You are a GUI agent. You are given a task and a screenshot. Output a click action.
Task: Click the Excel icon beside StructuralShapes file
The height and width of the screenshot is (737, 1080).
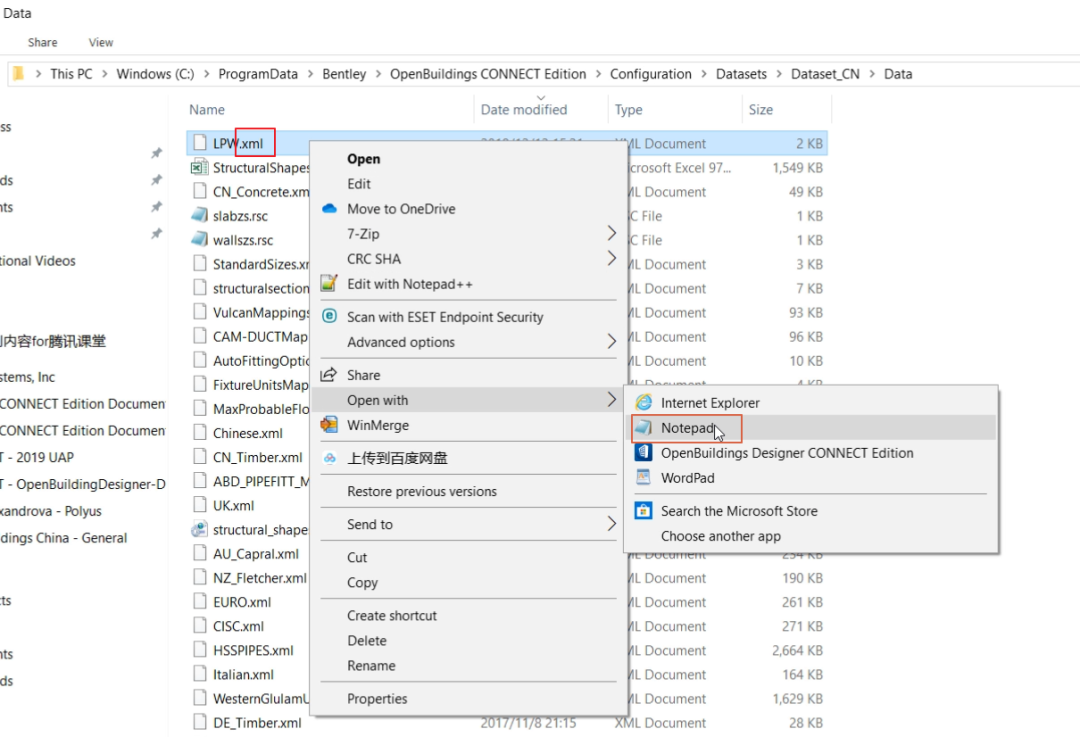coord(199,167)
